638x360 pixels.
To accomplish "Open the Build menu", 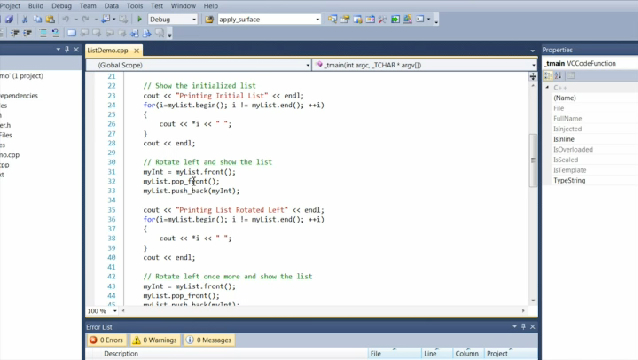I will (35, 6).
